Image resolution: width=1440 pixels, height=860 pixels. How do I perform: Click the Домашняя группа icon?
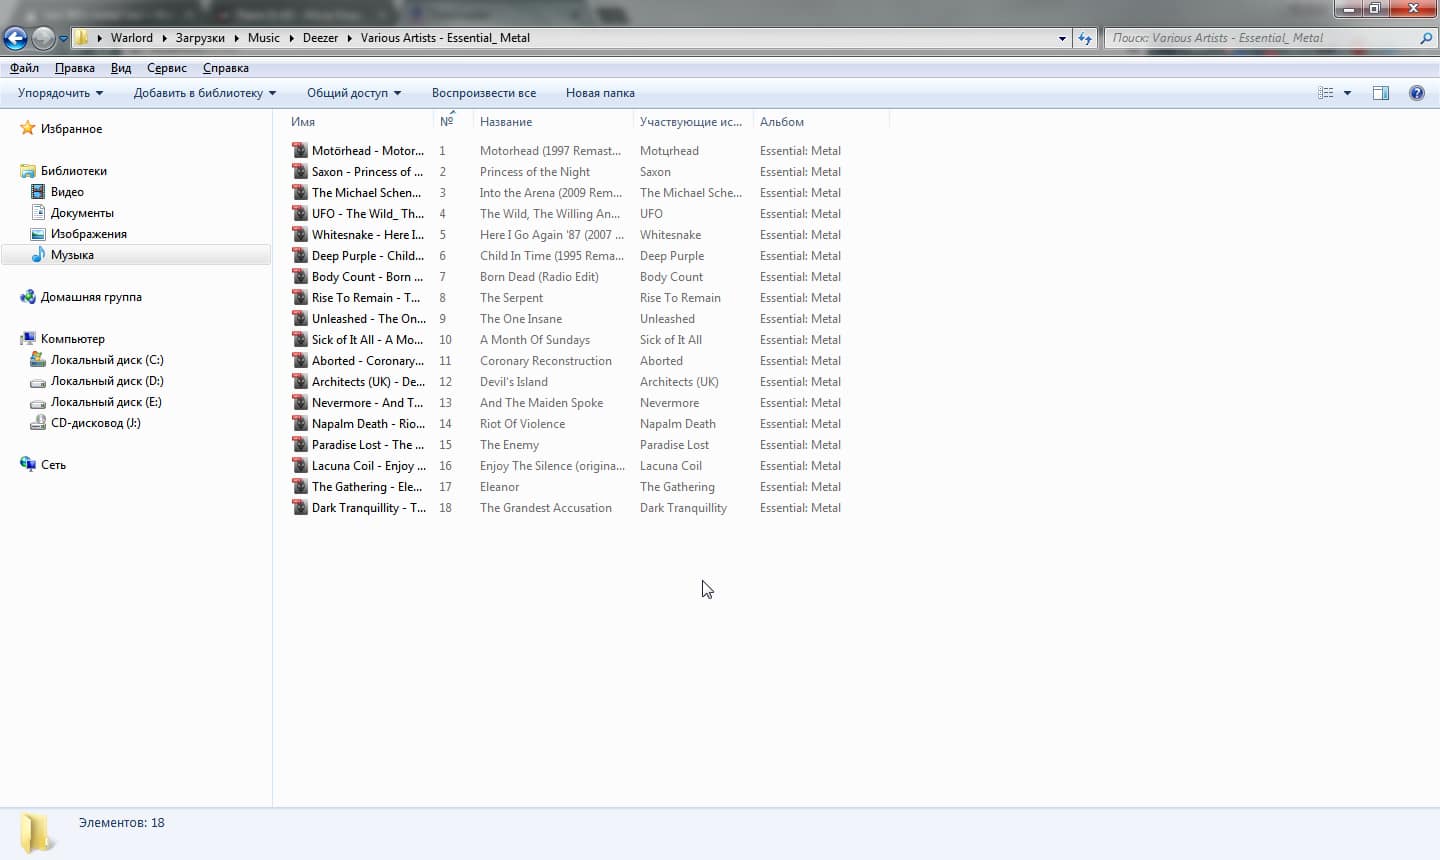(28, 297)
